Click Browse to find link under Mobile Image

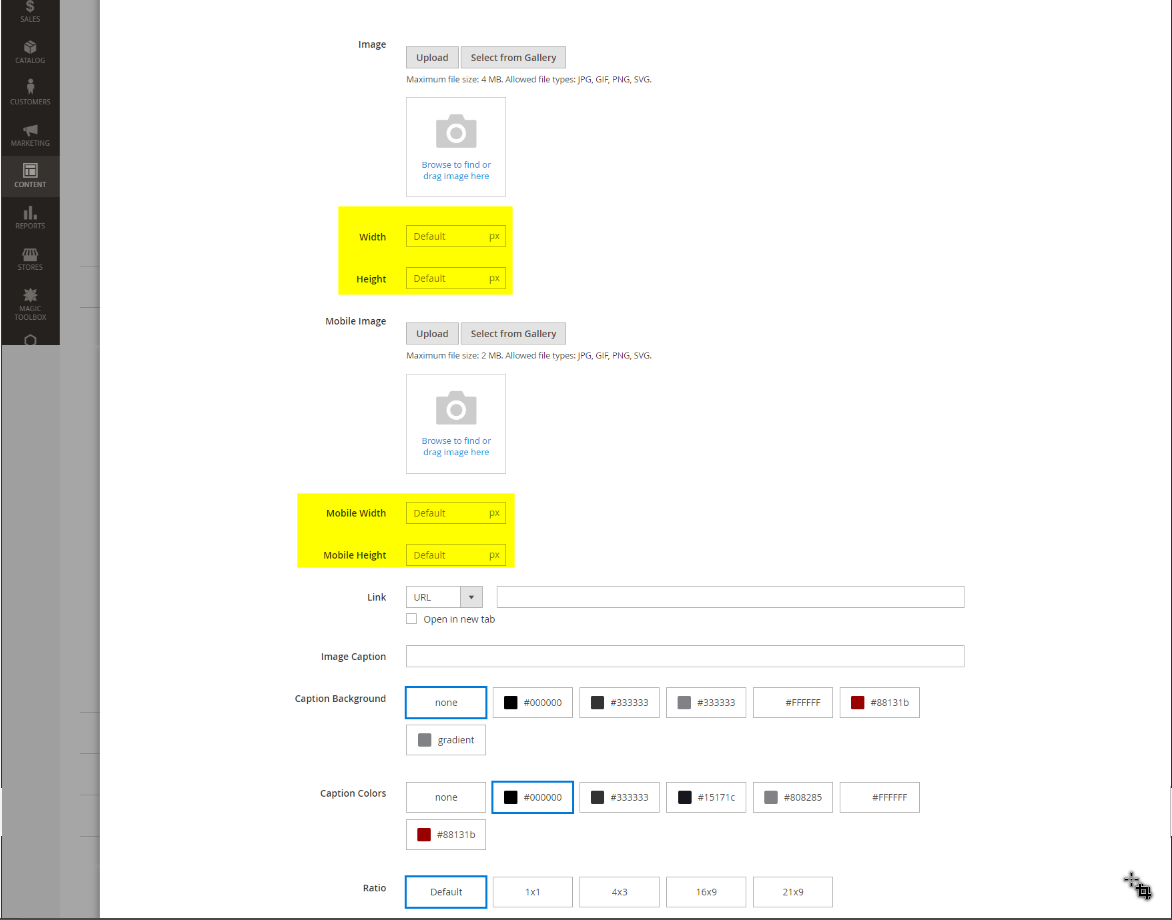point(456,447)
